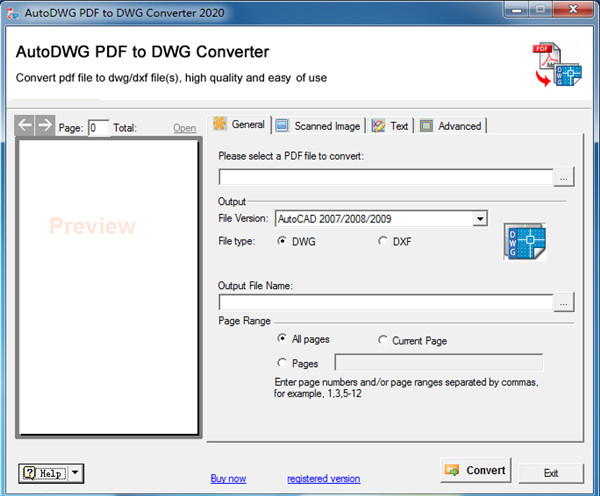Click the Text tab pencil icon

[378, 126]
